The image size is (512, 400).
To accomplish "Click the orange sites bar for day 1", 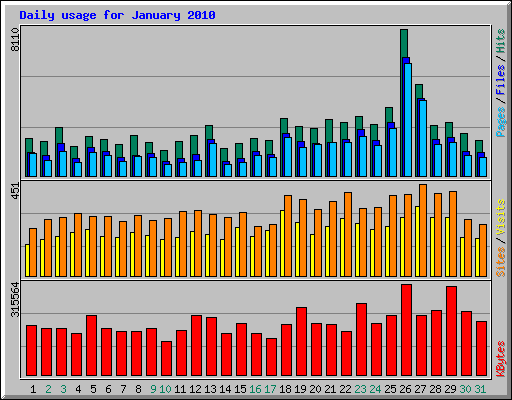I will click(x=33, y=252).
